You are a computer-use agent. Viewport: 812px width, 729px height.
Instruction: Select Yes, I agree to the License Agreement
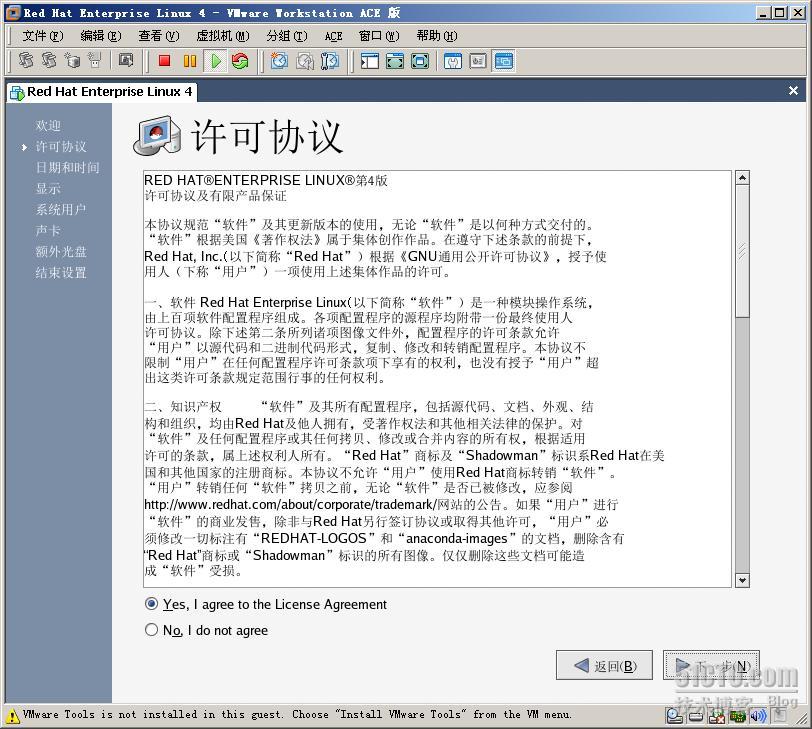(x=266, y=604)
